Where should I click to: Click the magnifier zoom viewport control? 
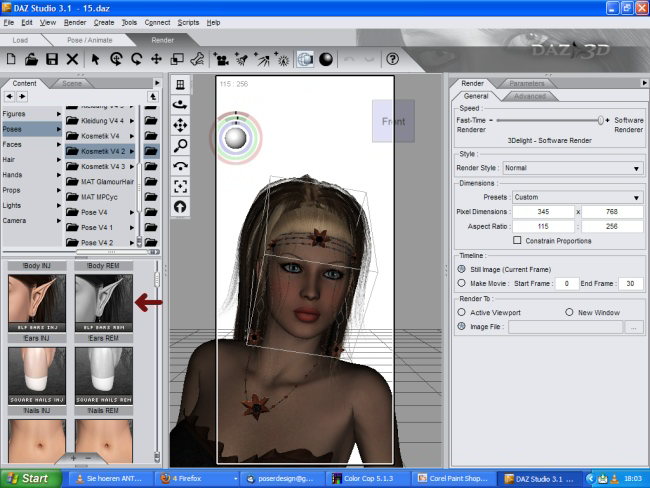(x=180, y=146)
